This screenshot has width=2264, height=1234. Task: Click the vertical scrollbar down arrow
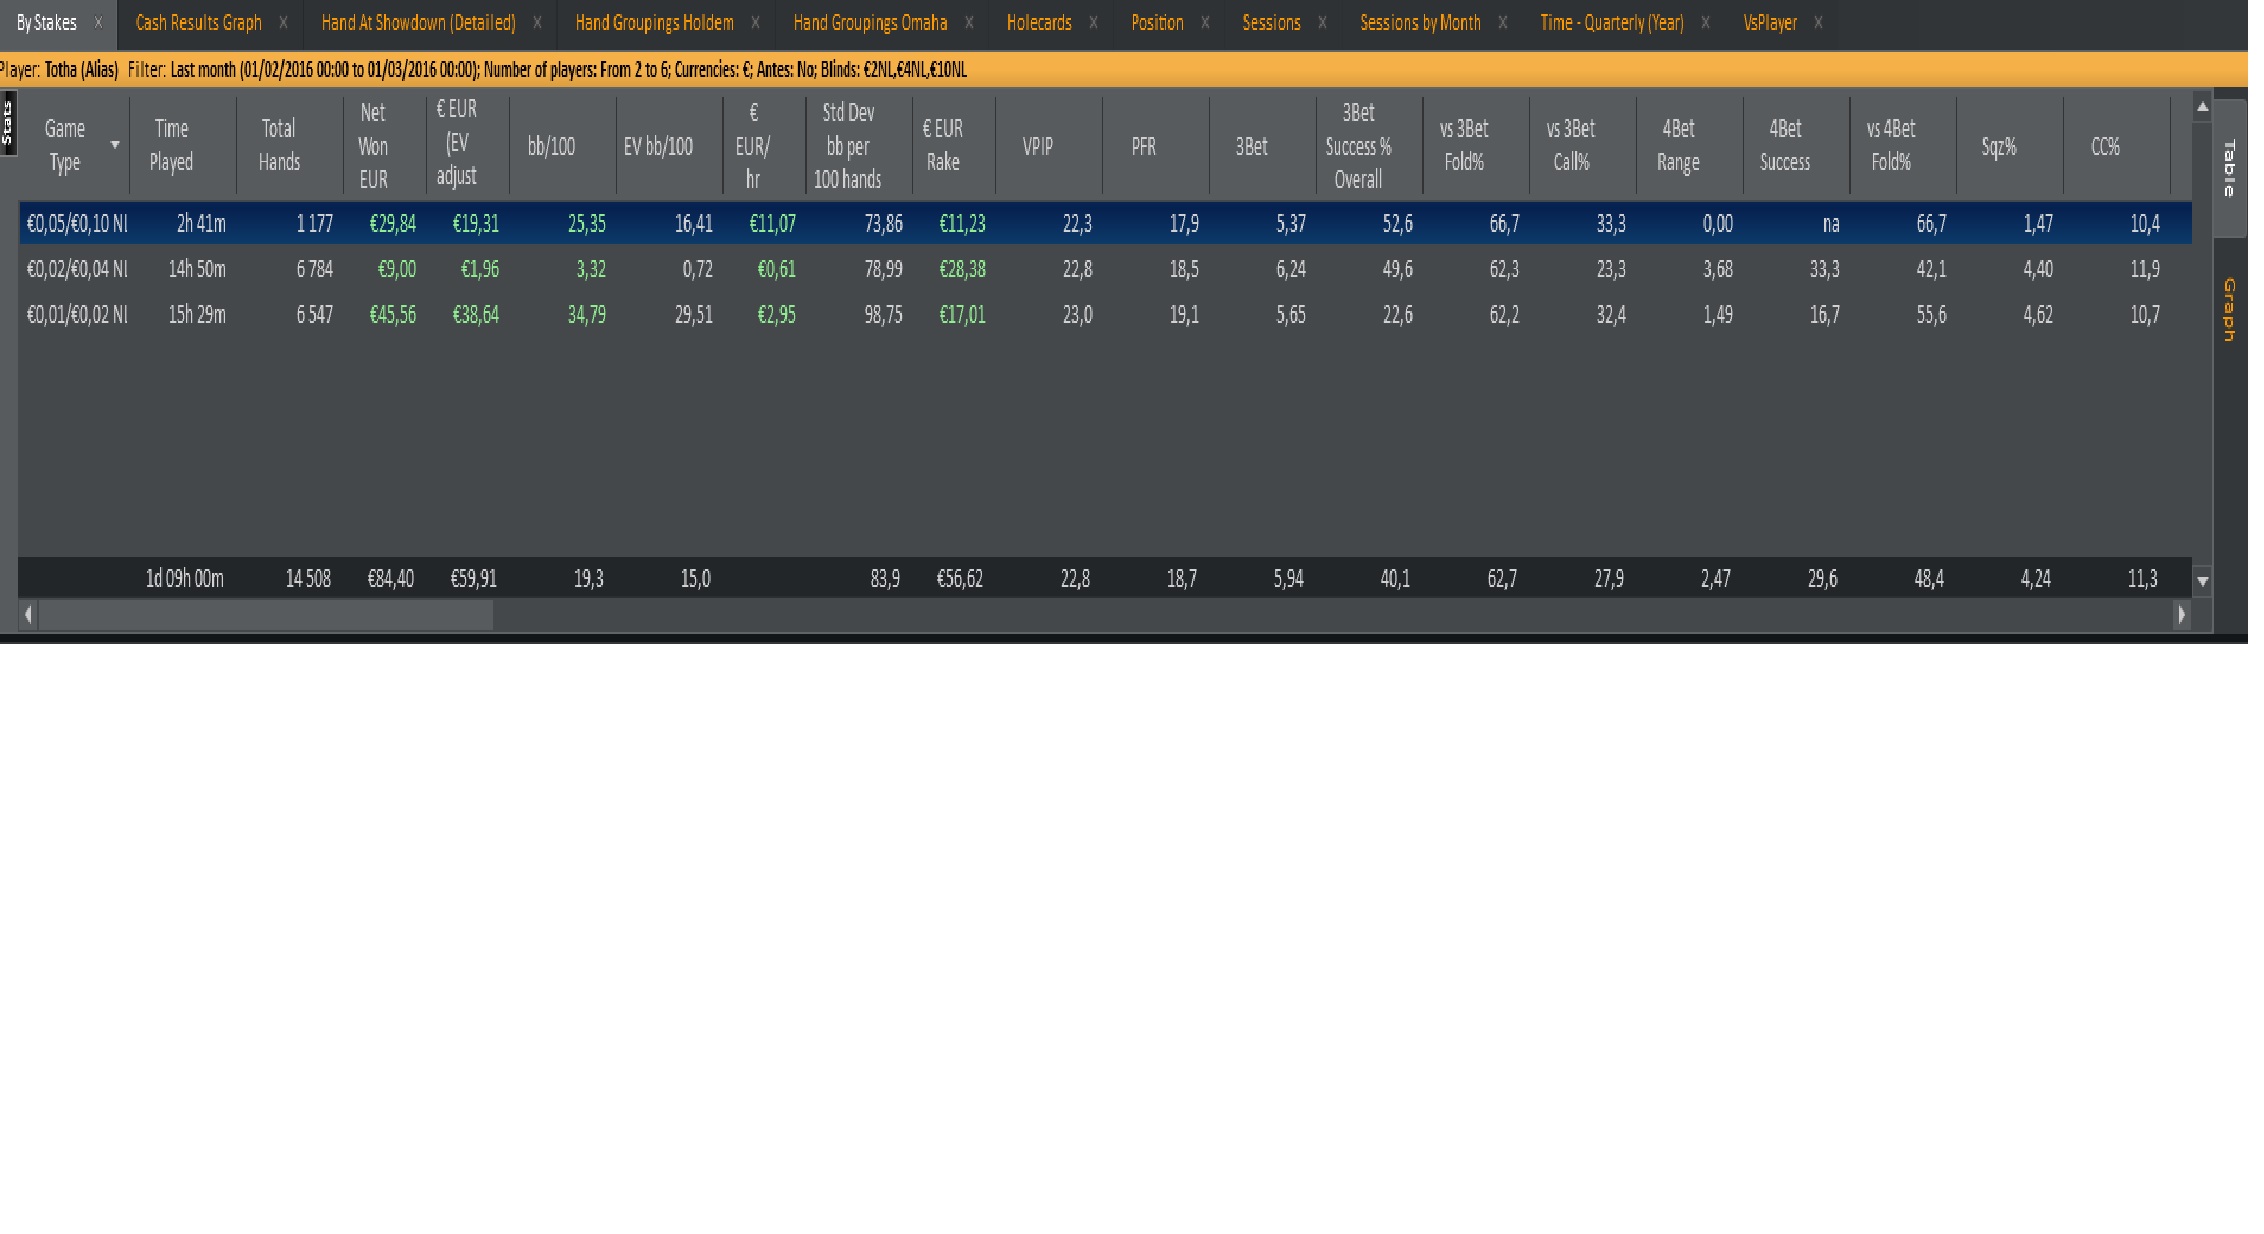pos(2201,581)
